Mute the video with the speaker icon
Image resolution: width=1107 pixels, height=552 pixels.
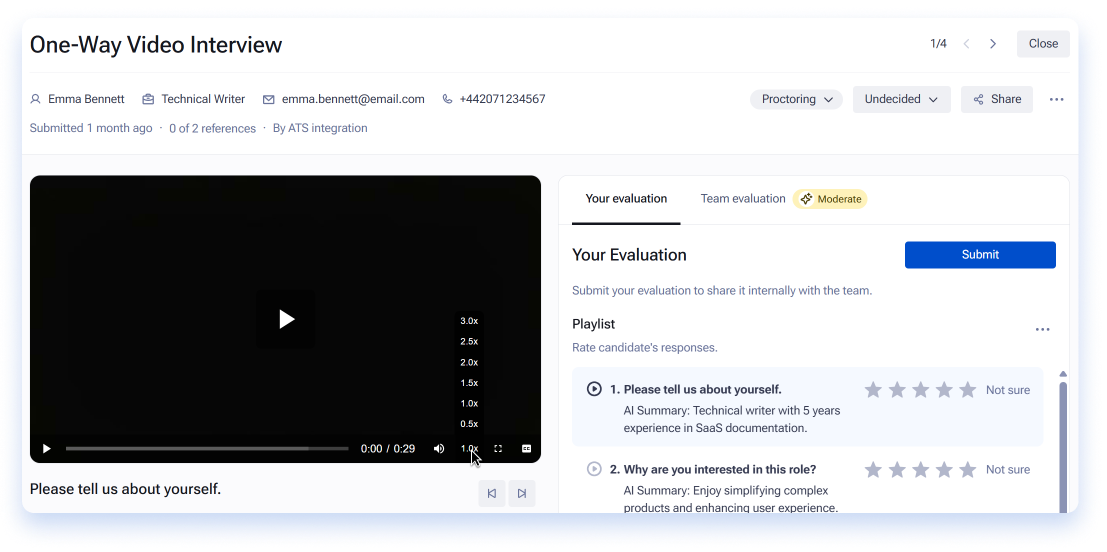pos(439,448)
